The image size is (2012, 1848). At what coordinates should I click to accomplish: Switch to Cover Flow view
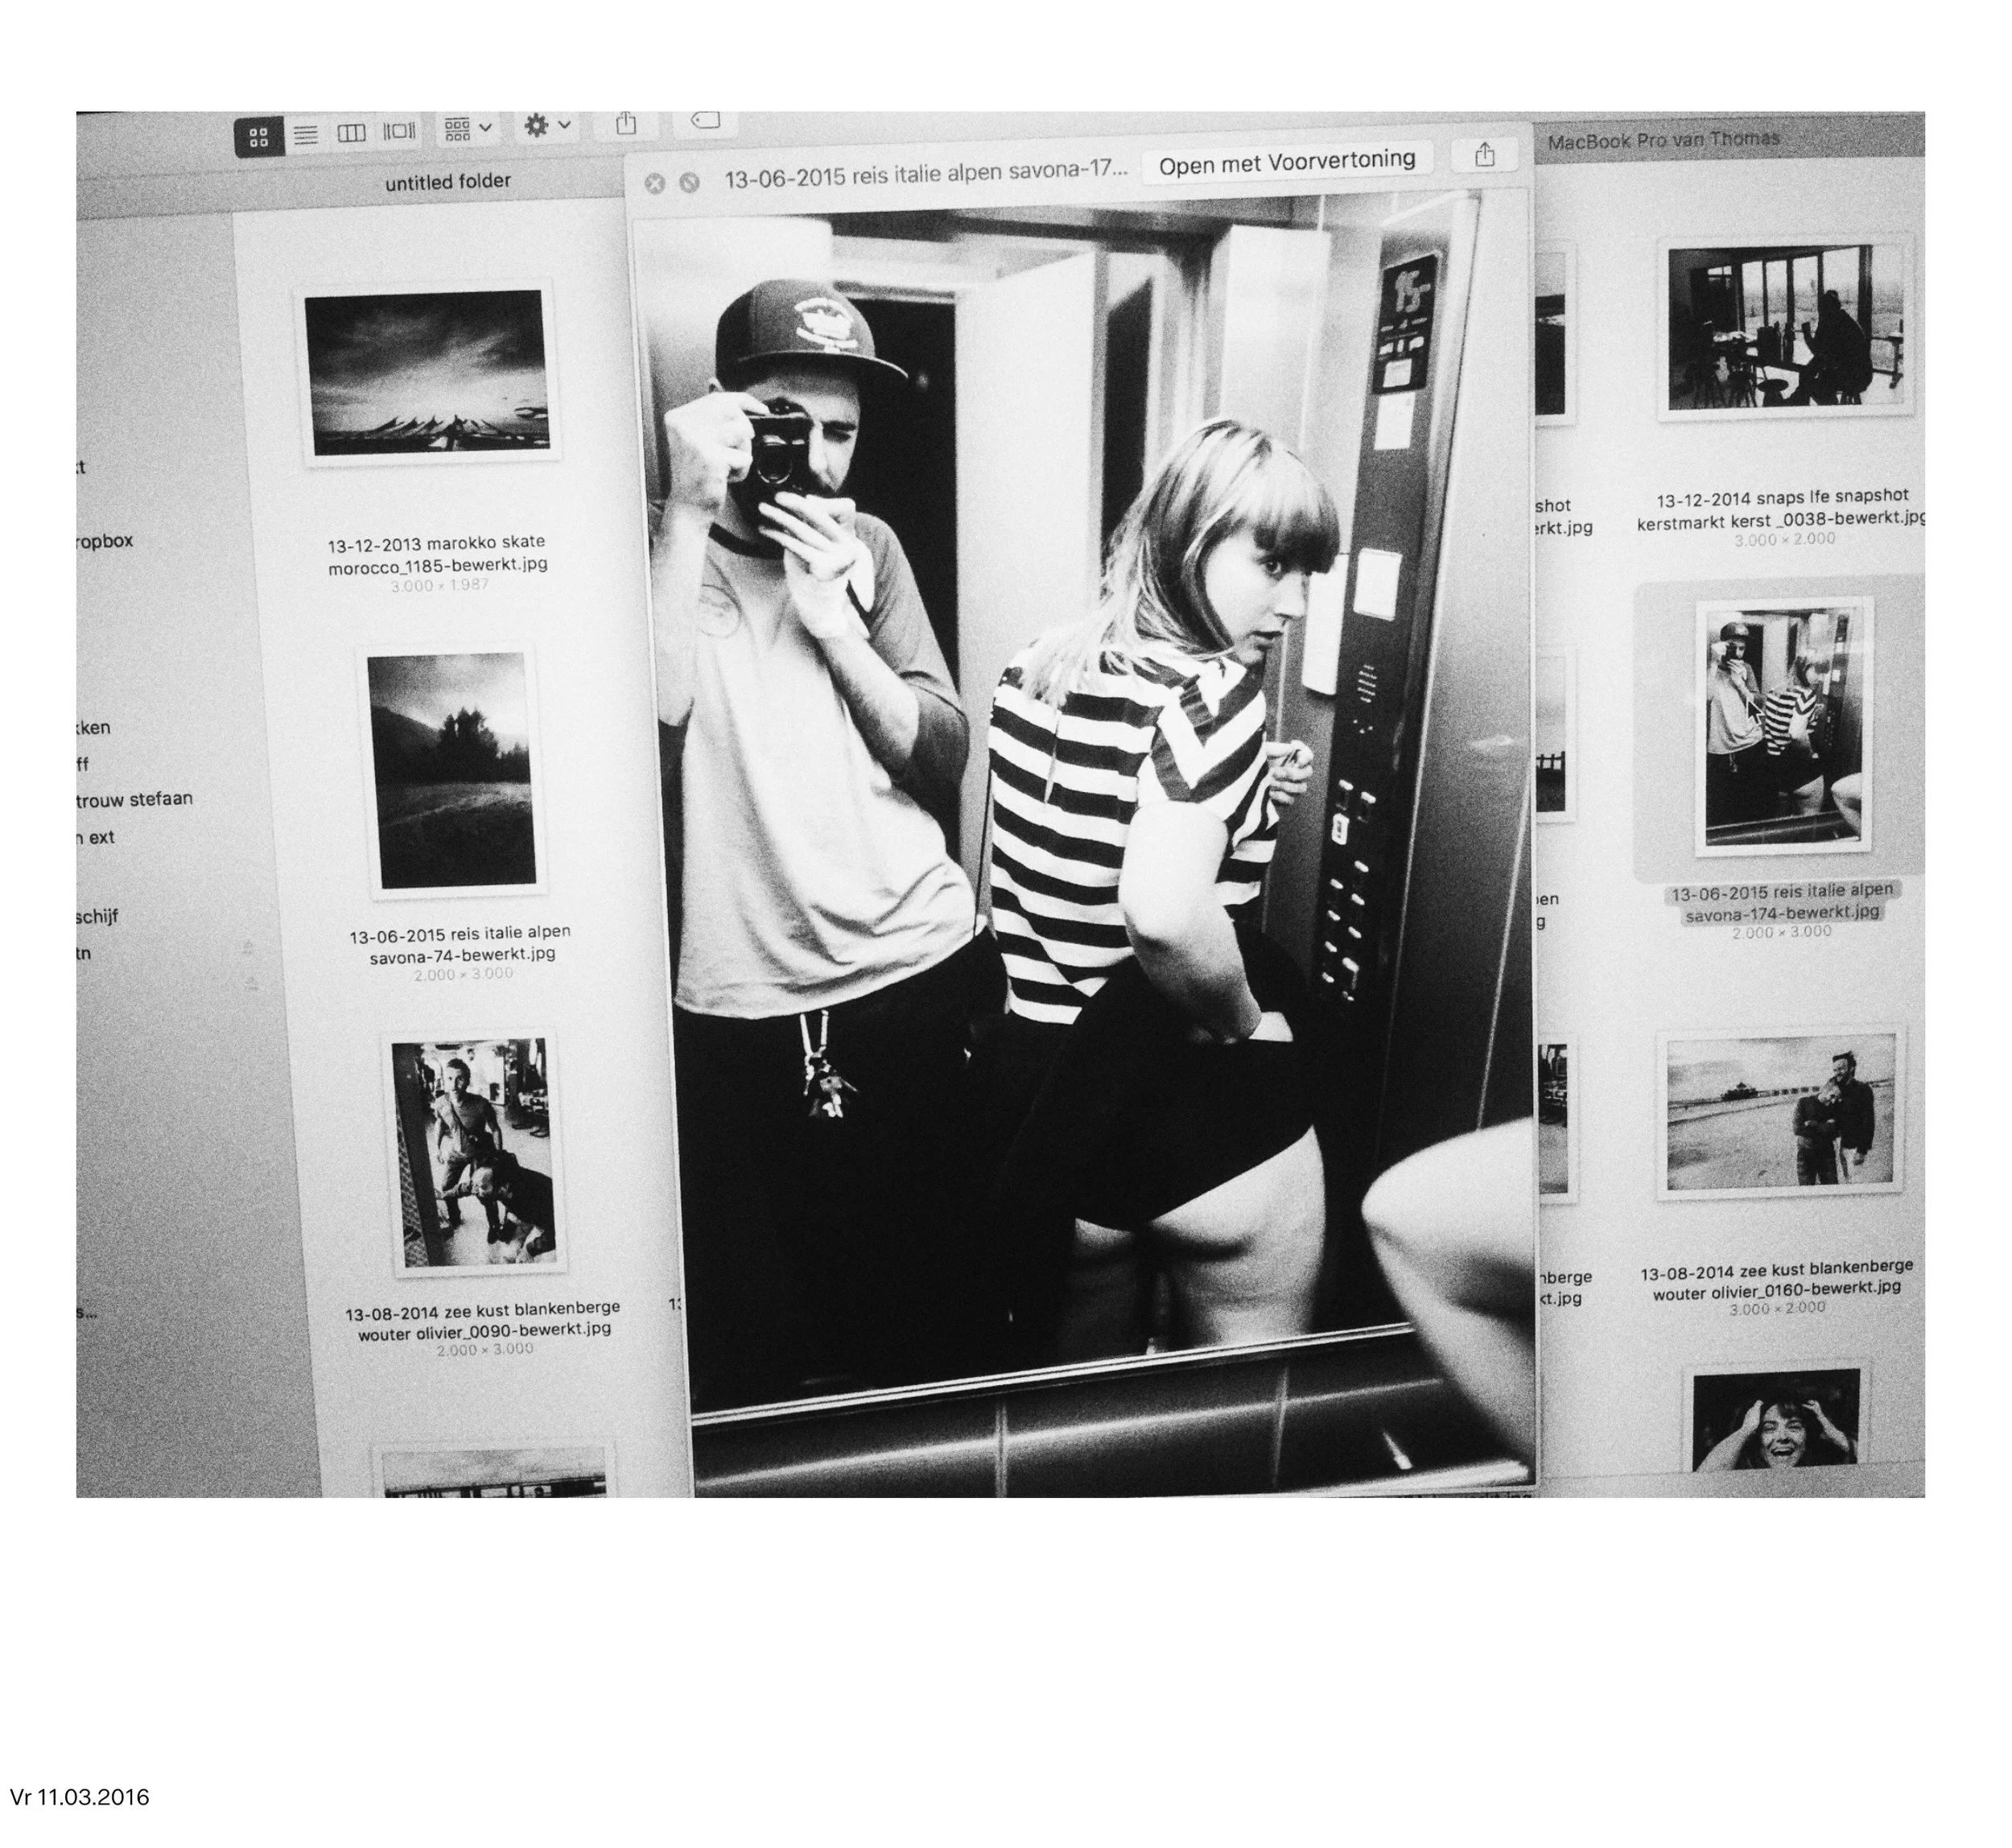point(399,131)
